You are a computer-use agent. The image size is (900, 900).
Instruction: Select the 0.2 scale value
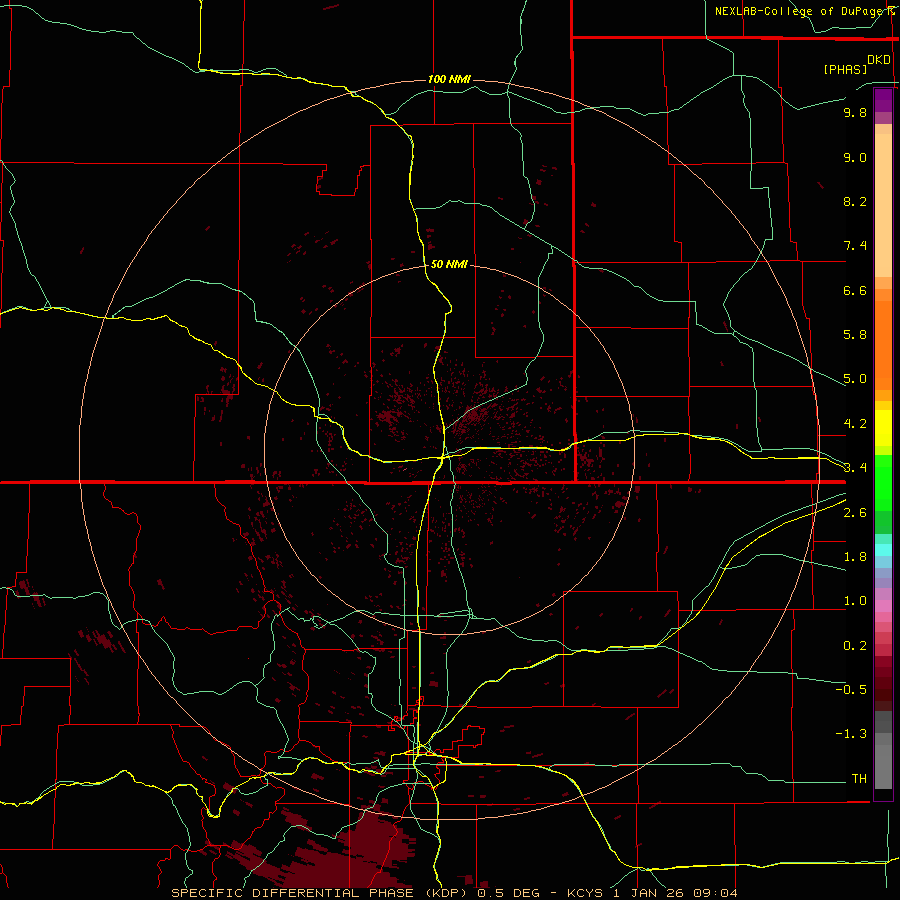(x=855, y=646)
